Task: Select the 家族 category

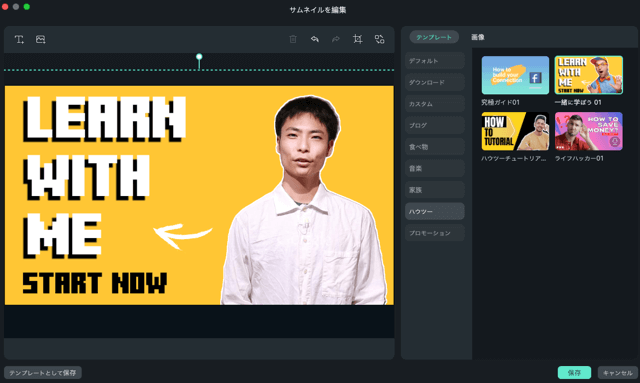Action: [x=435, y=190]
